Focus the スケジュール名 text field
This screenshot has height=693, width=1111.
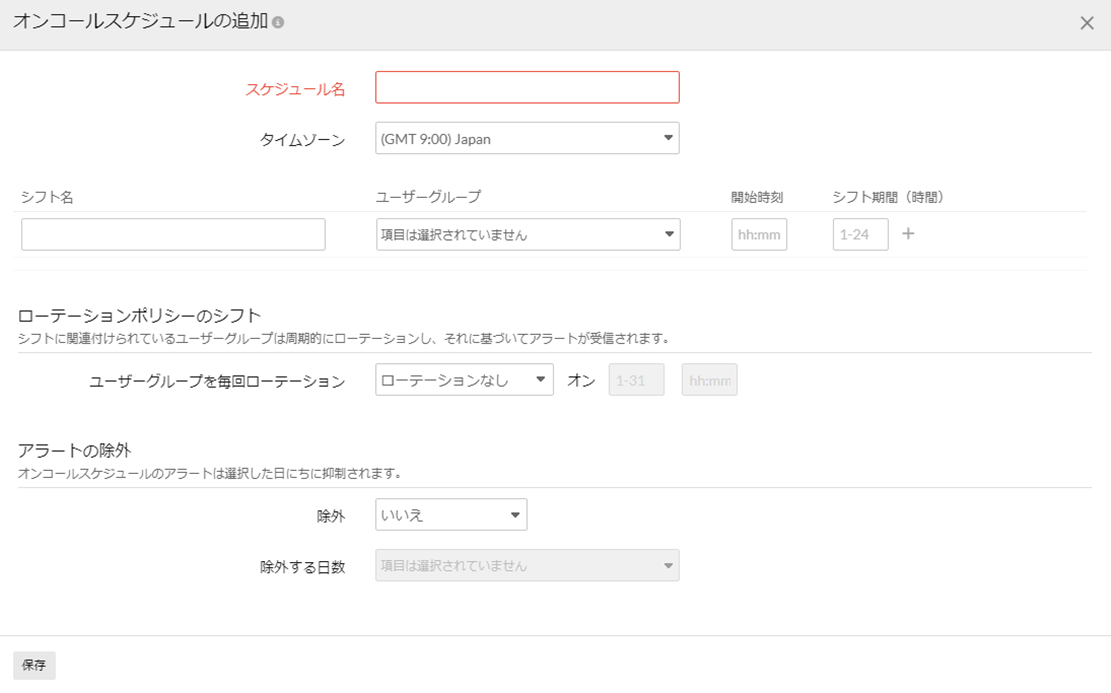tap(527, 88)
